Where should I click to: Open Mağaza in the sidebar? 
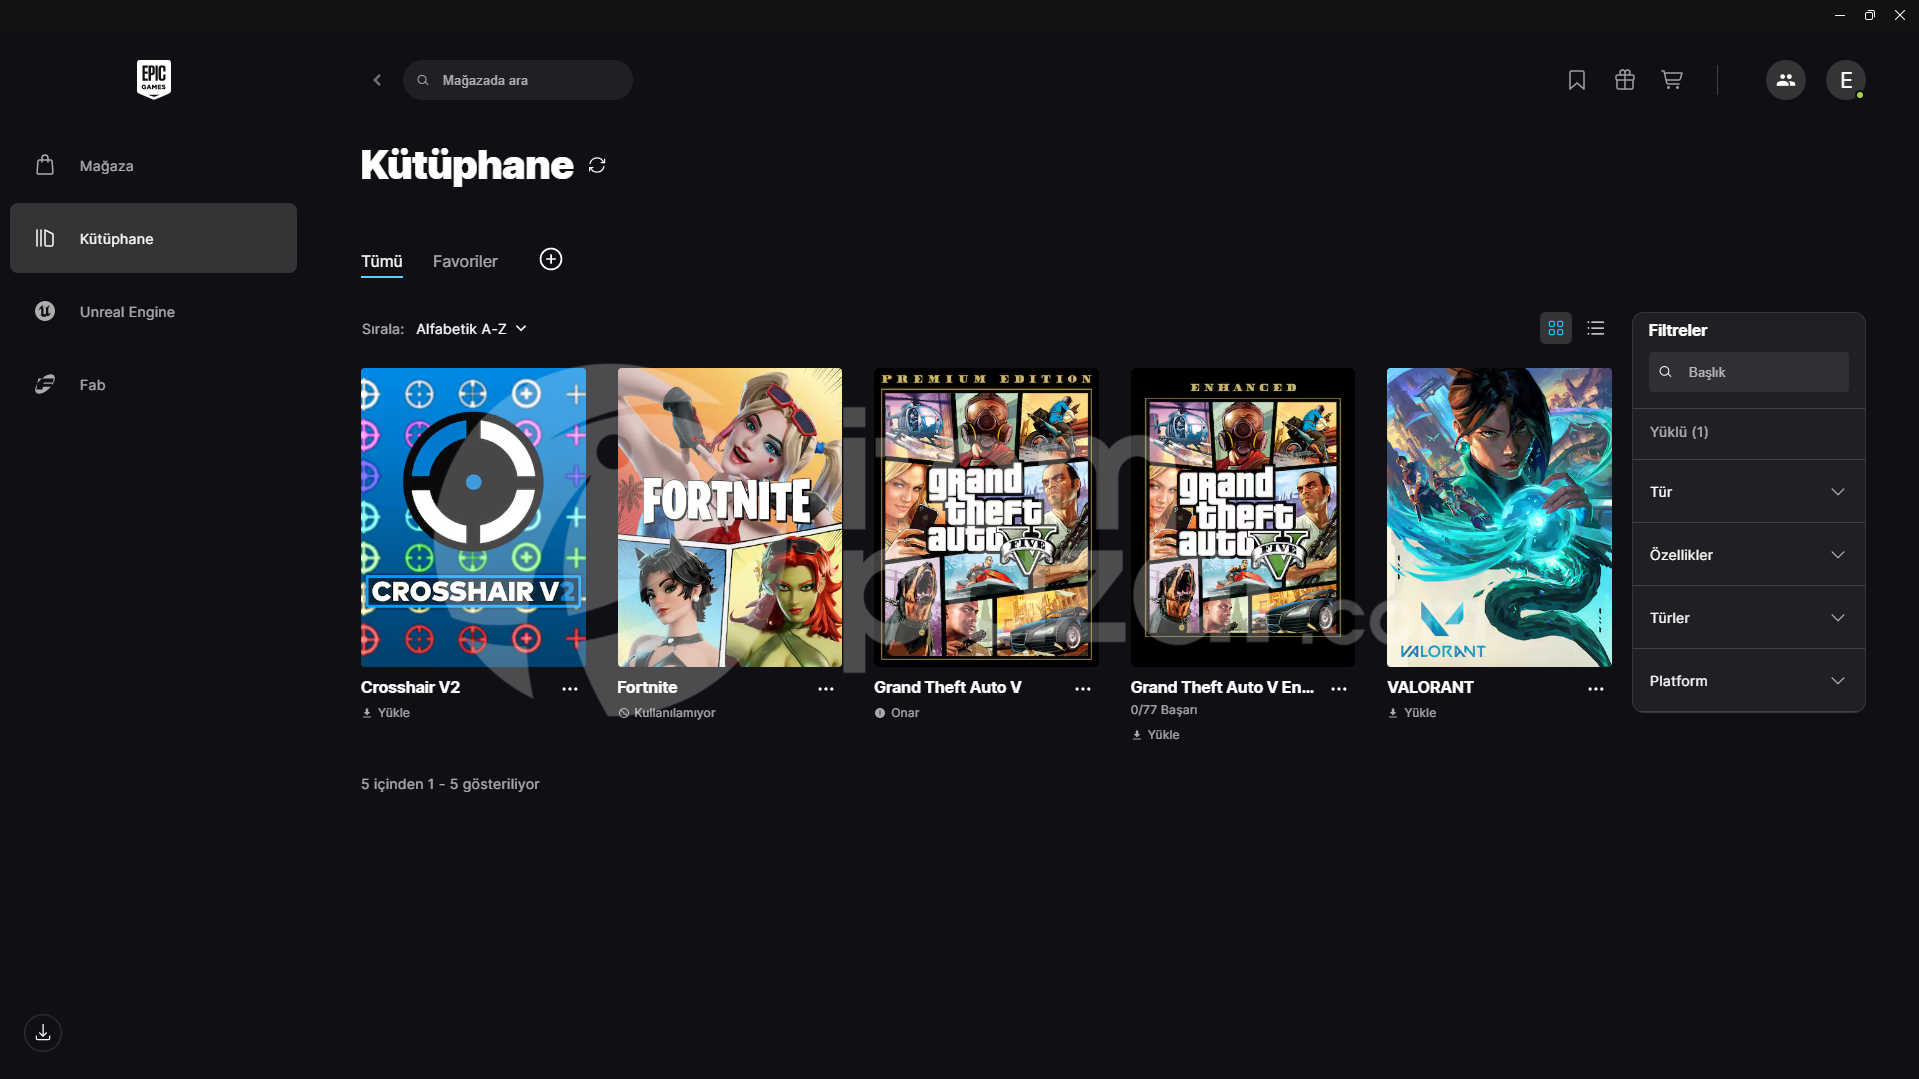click(153, 166)
